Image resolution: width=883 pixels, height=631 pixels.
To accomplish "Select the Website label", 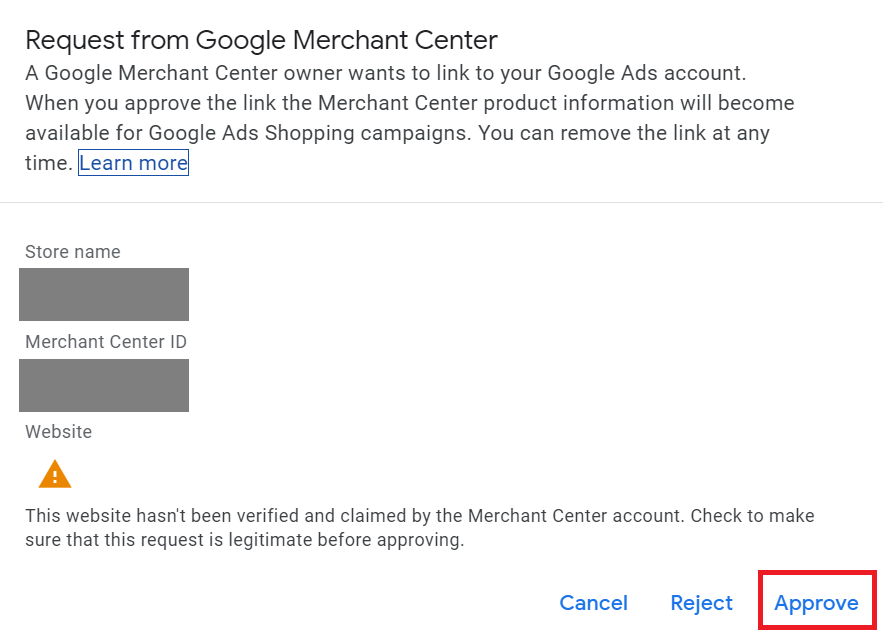I will (x=59, y=432).
